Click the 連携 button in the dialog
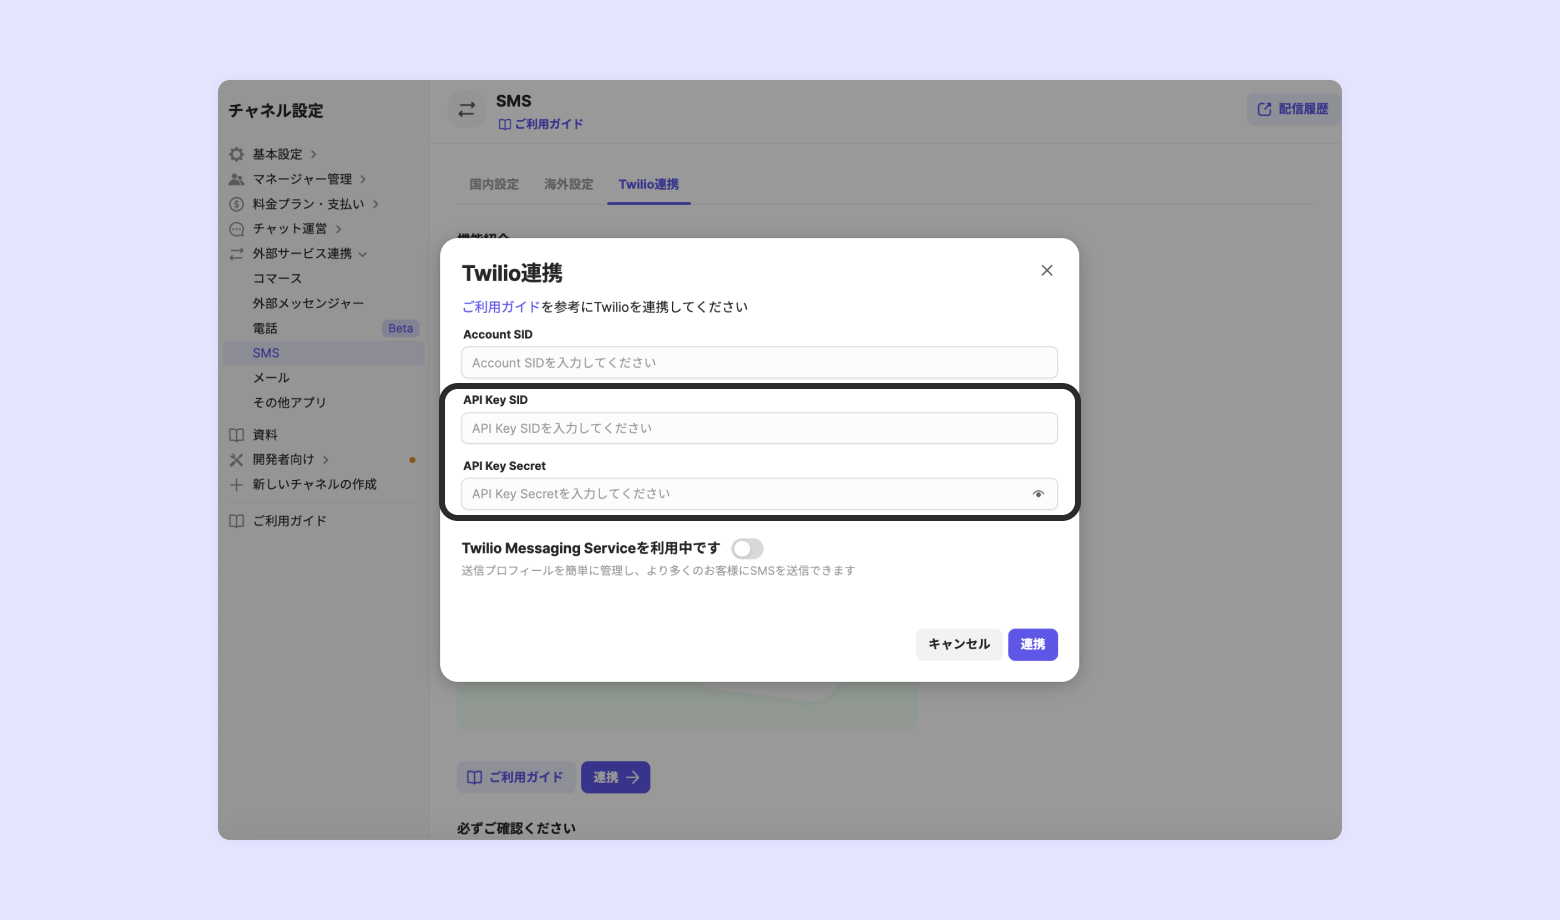Image resolution: width=1560 pixels, height=920 pixels. [x=1033, y=644]
